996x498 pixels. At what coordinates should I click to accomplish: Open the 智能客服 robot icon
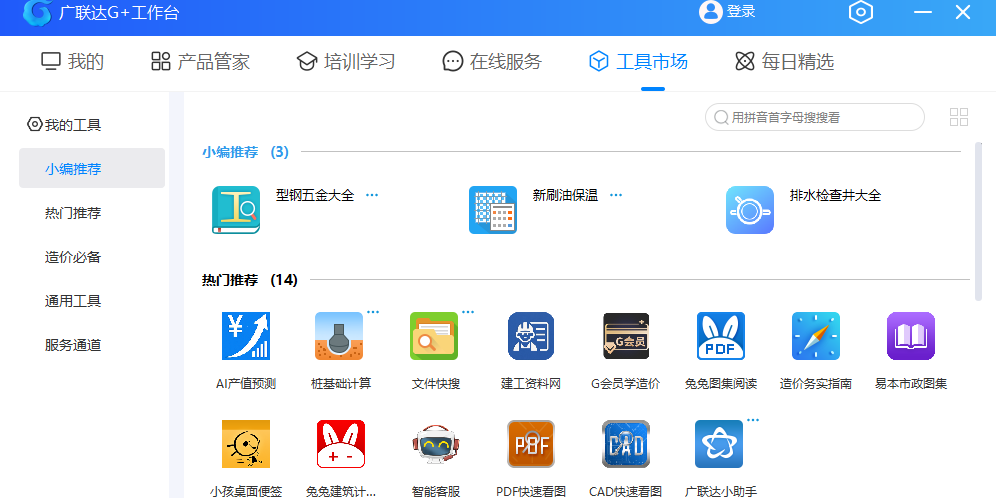click(x=436, y=444)
